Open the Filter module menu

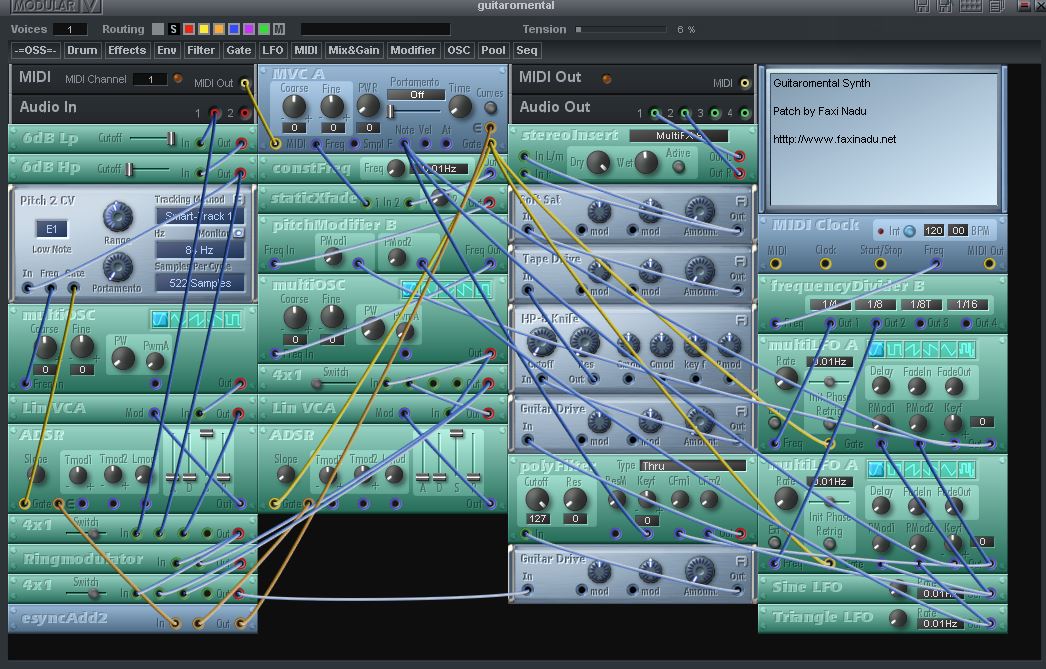pyautogui.click(x=201, y=50)
